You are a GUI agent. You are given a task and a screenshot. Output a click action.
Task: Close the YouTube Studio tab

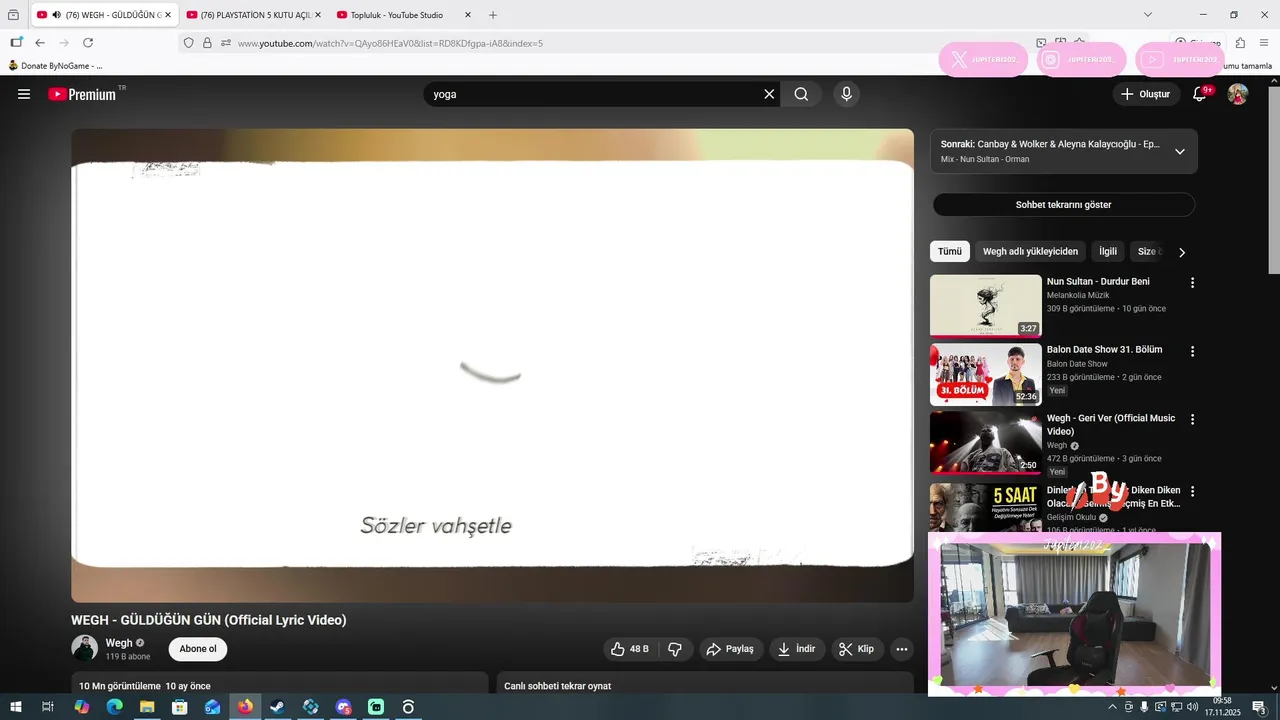(x=467, y=15)
